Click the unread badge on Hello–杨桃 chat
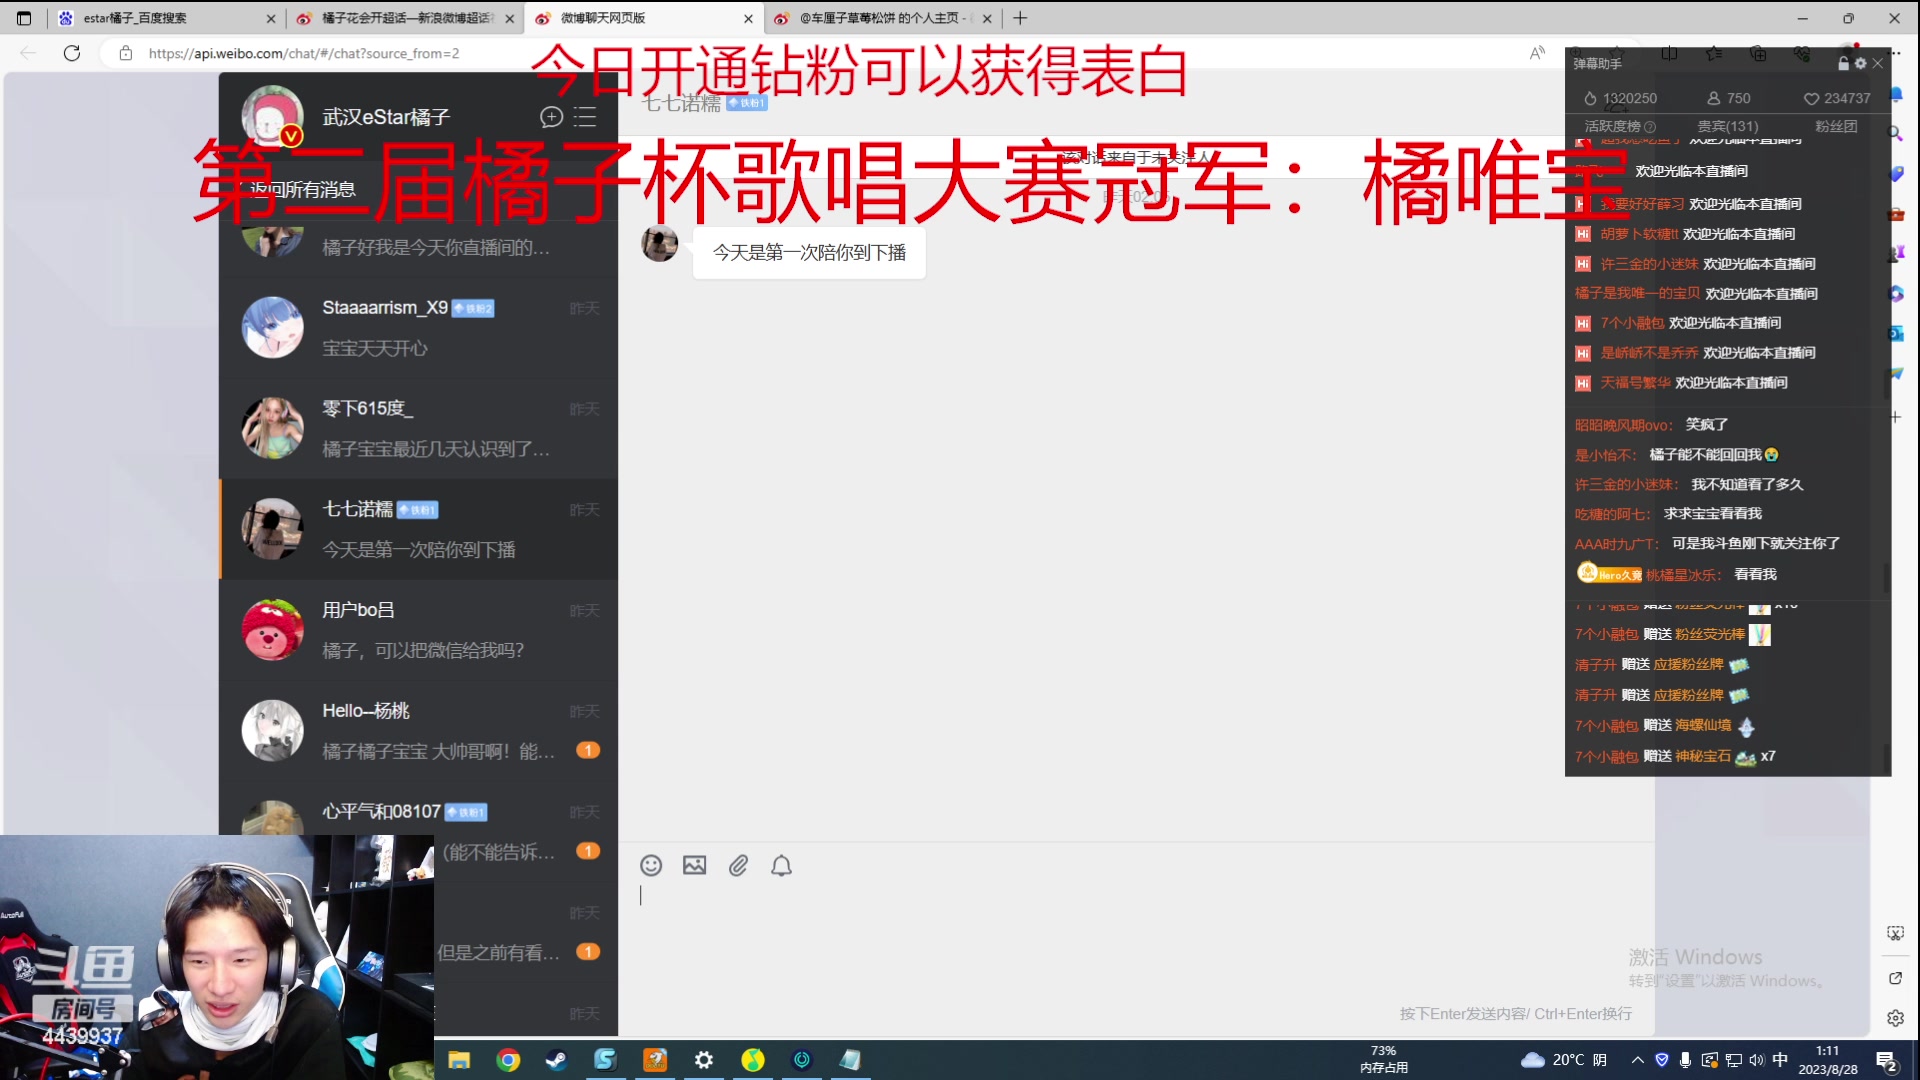The height and width of the screenshot is (1080, 1920). (x=588, y=750)
